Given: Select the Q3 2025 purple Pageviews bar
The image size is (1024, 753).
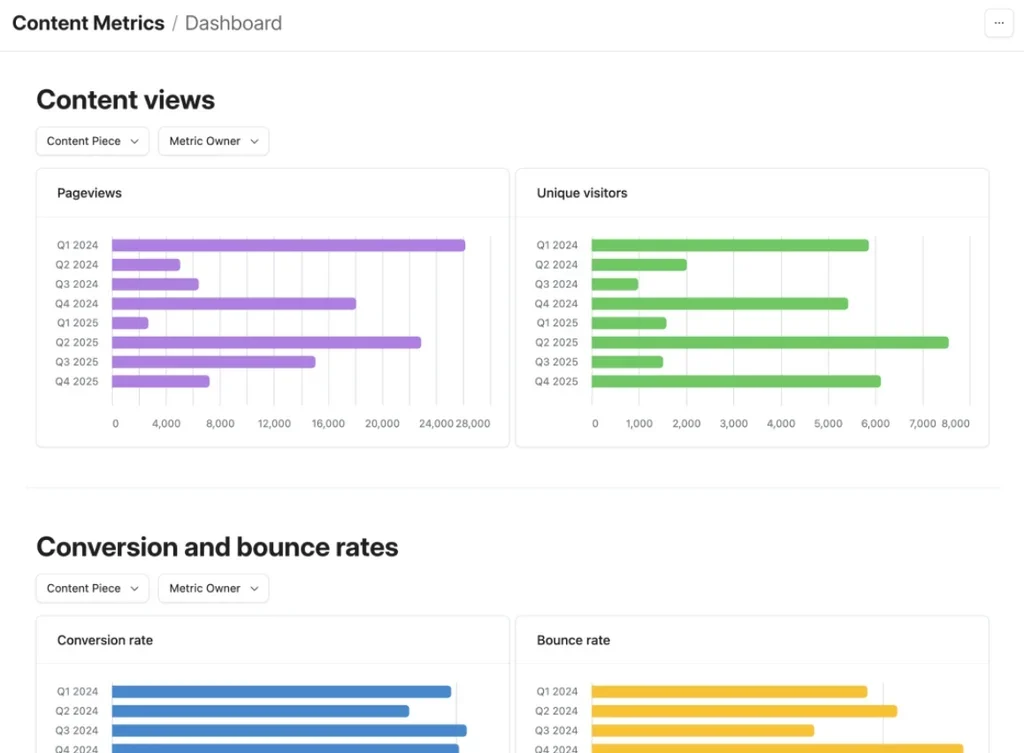Looking at the screenshot, I should 214,362.
